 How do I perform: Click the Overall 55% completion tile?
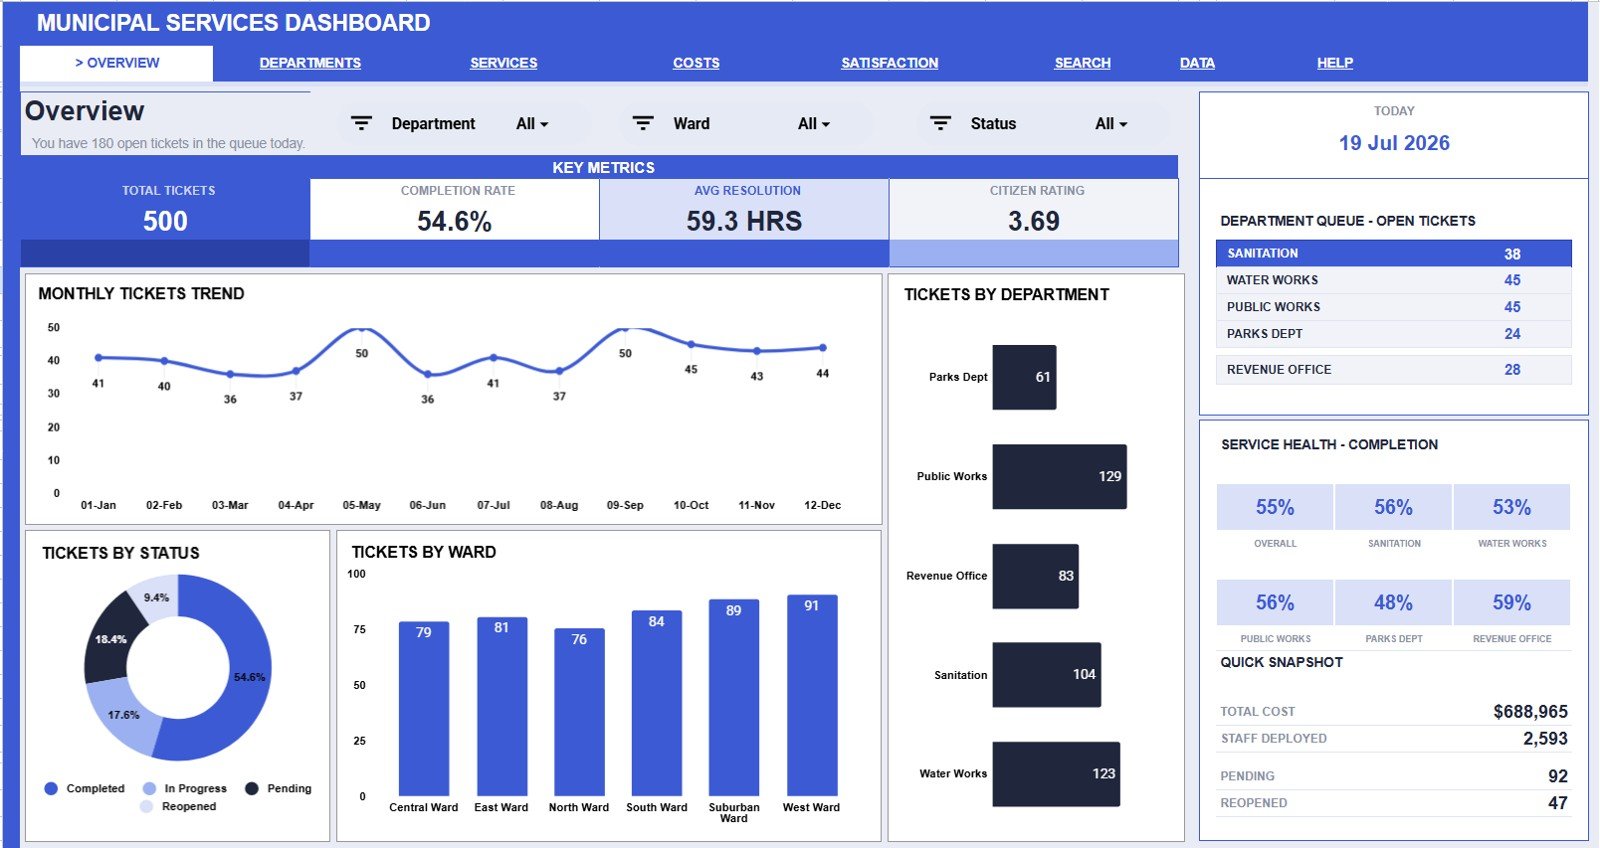[x=1275, y=507]
